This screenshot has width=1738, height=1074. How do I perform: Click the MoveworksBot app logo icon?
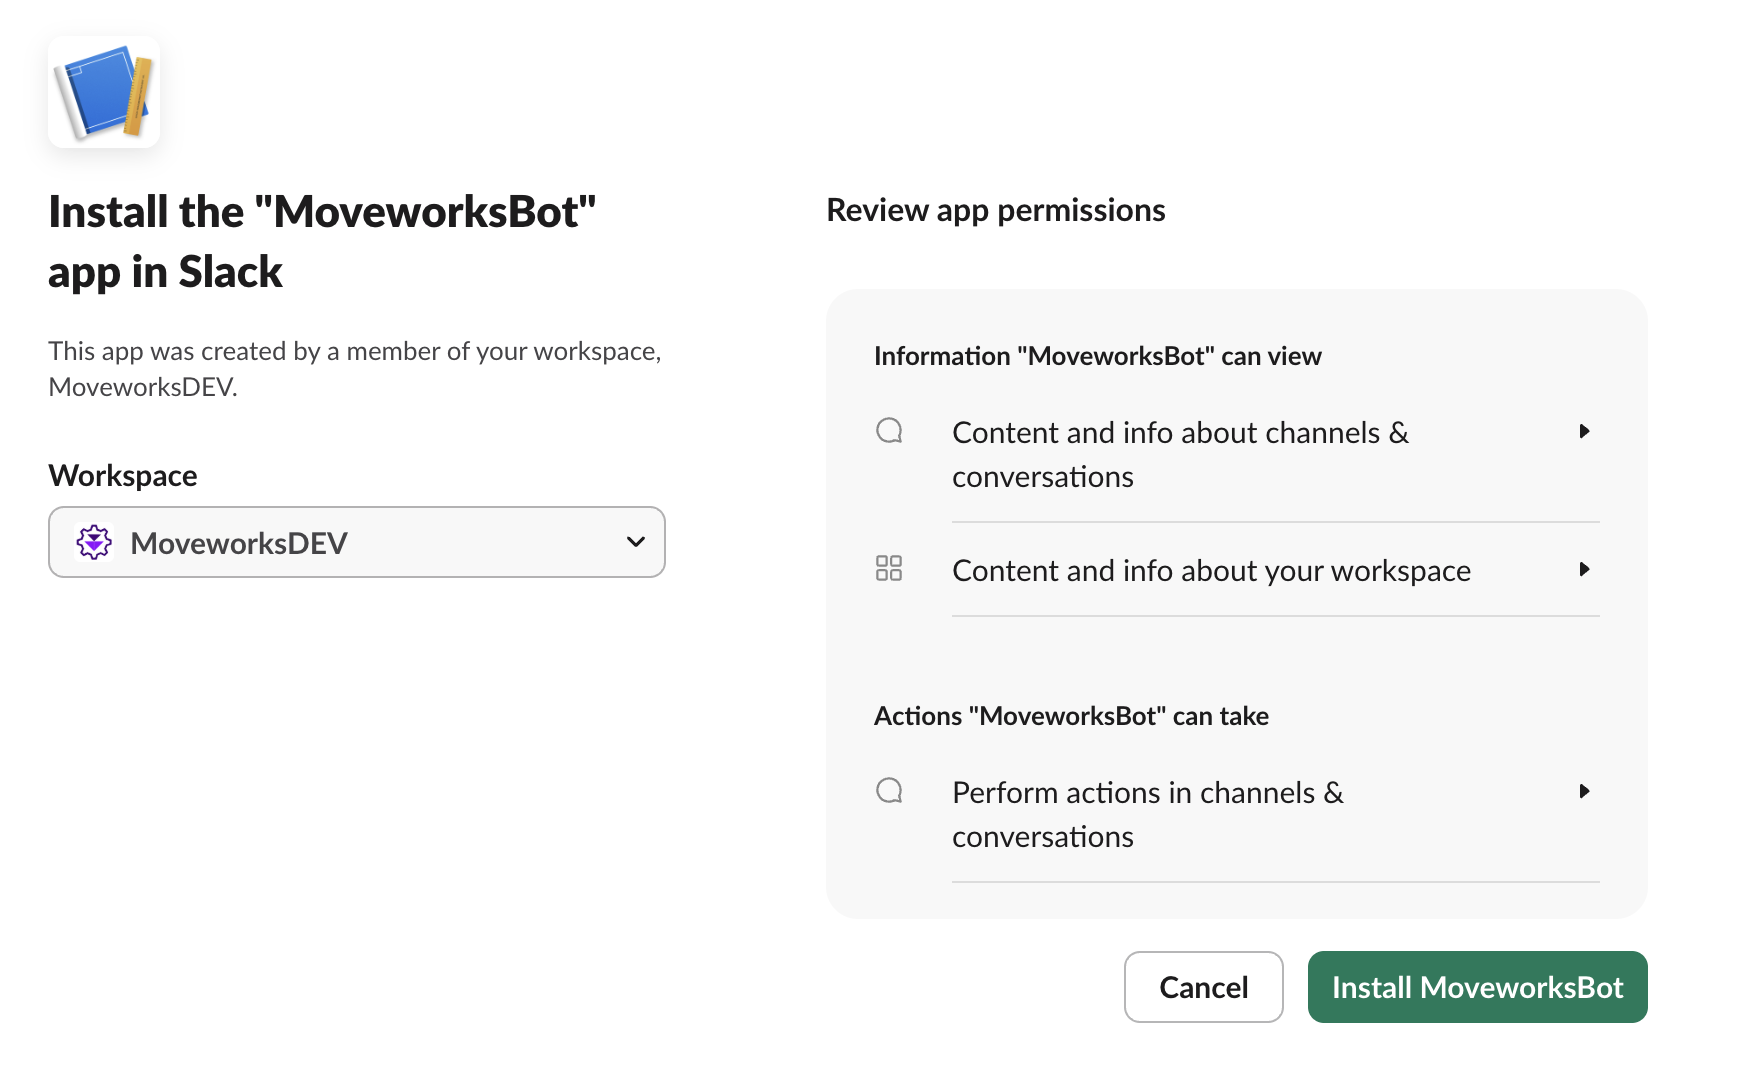click(104, 92)
